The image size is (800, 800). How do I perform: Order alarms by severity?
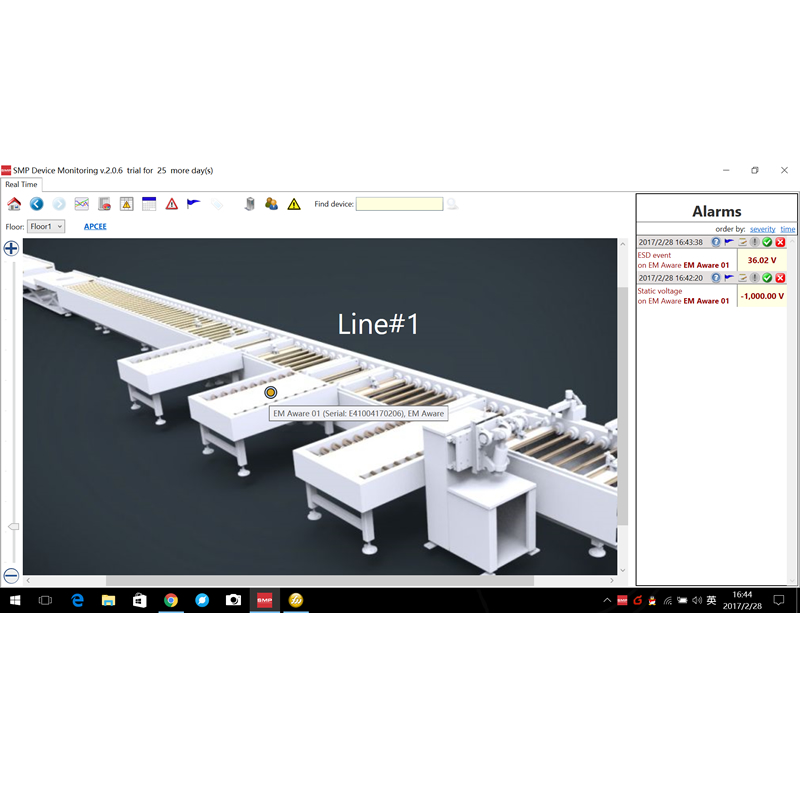762,229
